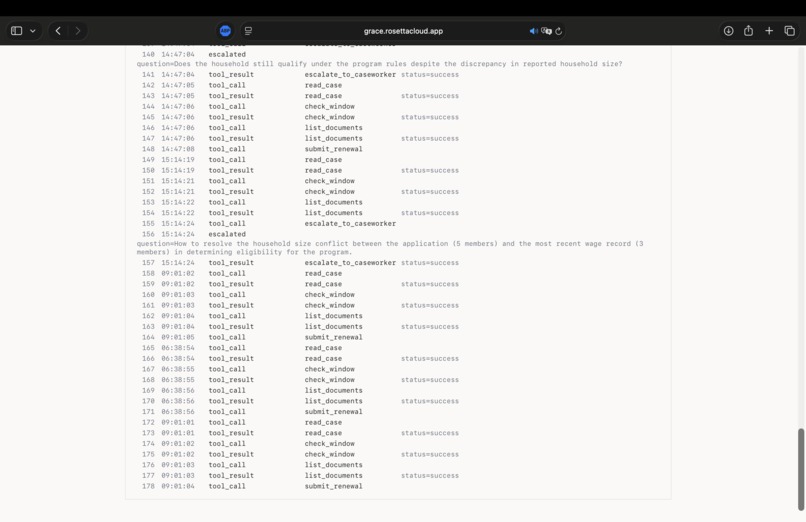Click list_documents on line 176

tap(333, 465)
